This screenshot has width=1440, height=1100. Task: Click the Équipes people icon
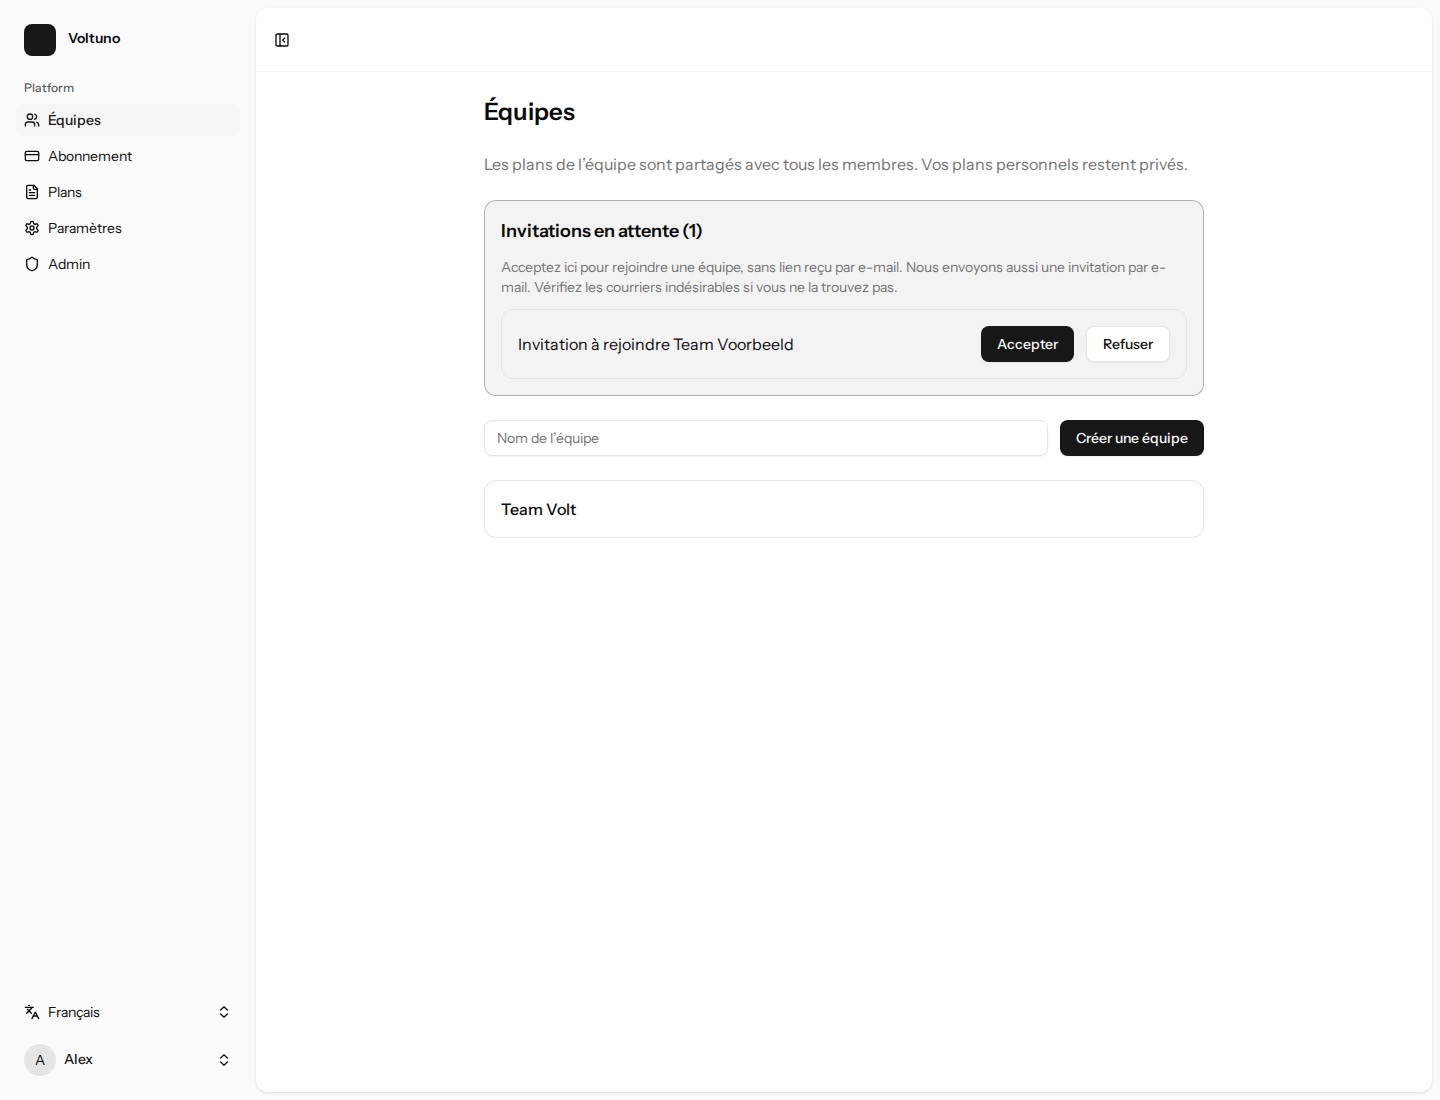pos(32,120)
